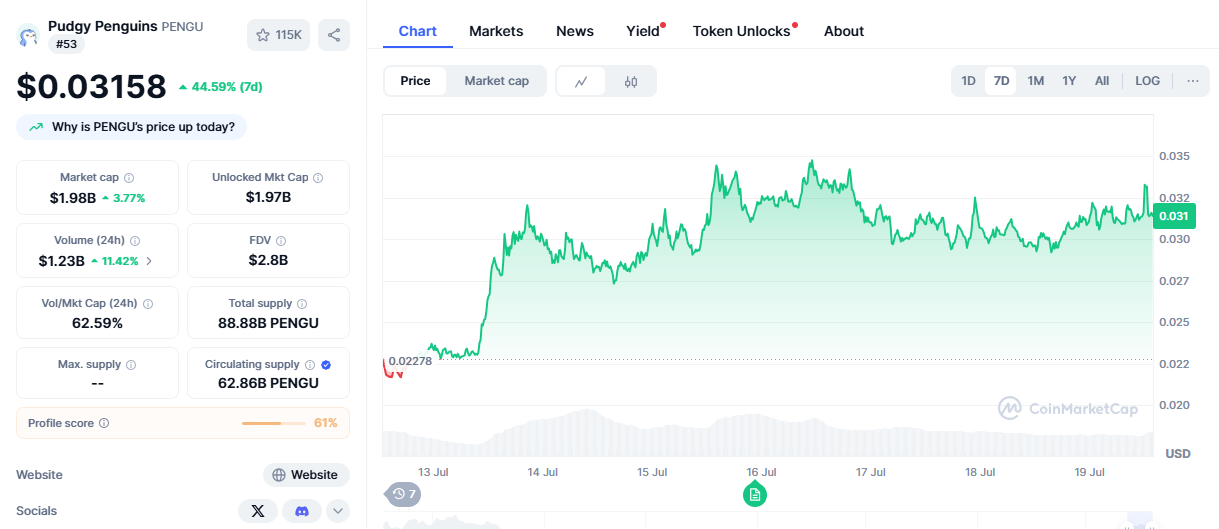Click the green news document marker on 16 Jul
Image resolution: width=1219 pixels, height=529 pixels.
(755, 494)
